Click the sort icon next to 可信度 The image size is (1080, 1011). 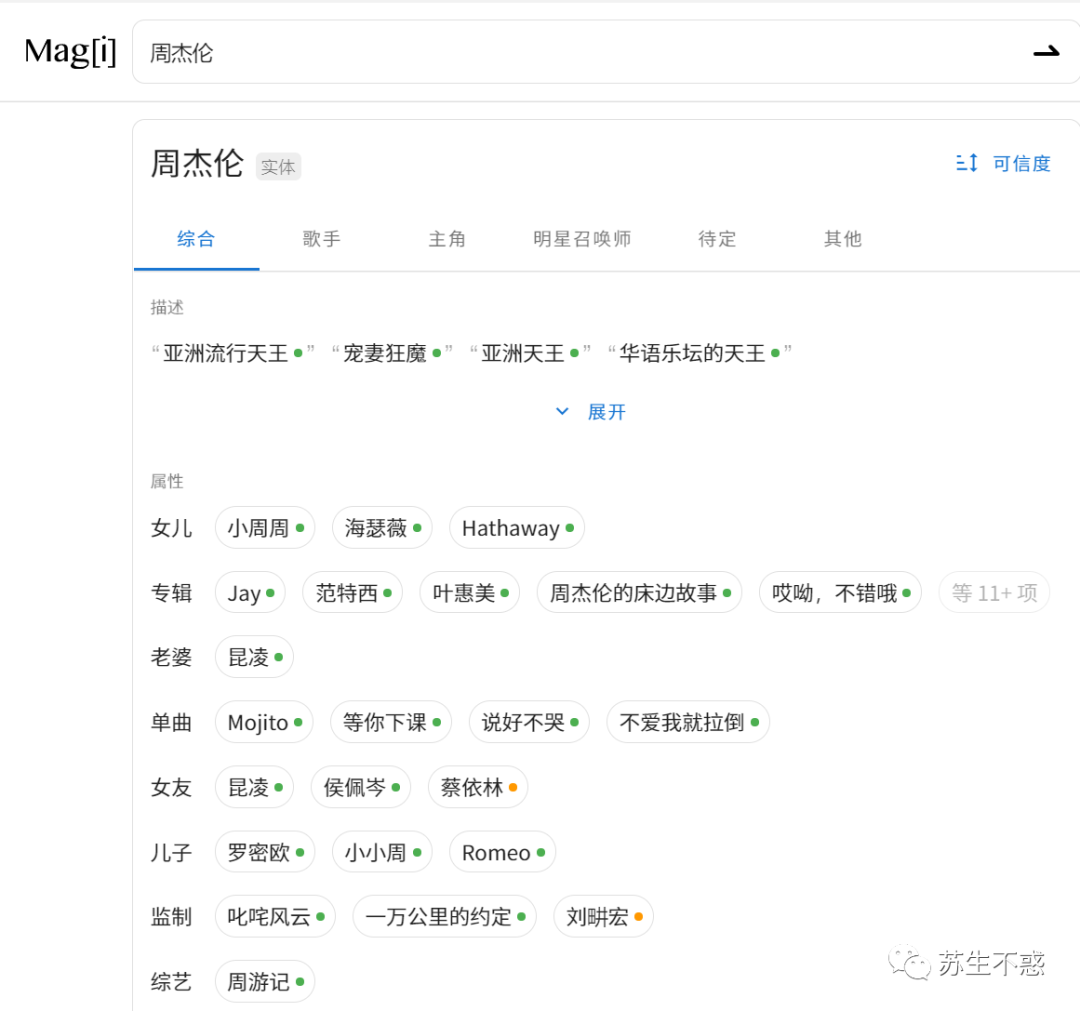[966, 163]
